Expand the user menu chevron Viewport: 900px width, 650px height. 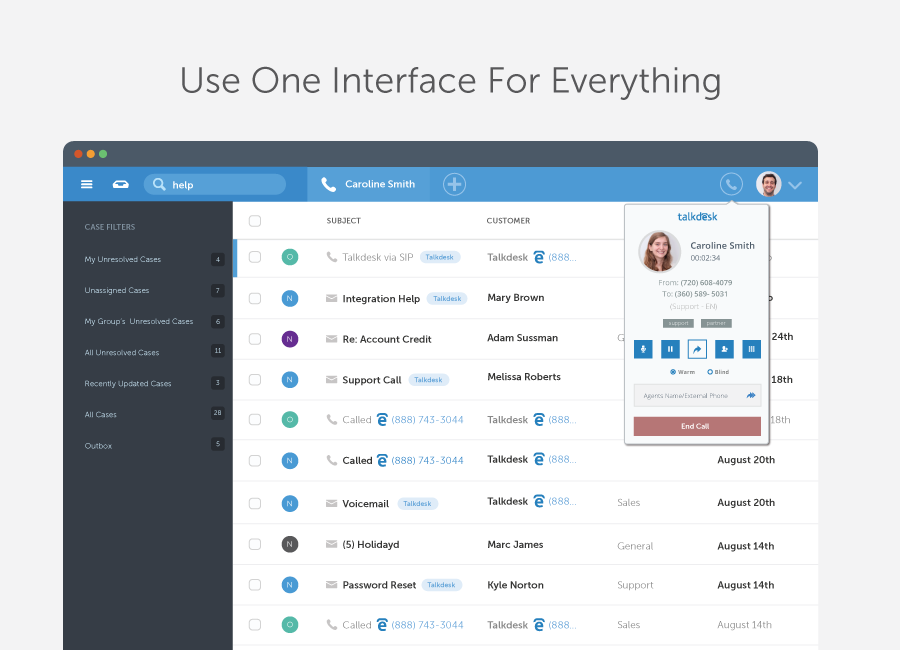795,185
